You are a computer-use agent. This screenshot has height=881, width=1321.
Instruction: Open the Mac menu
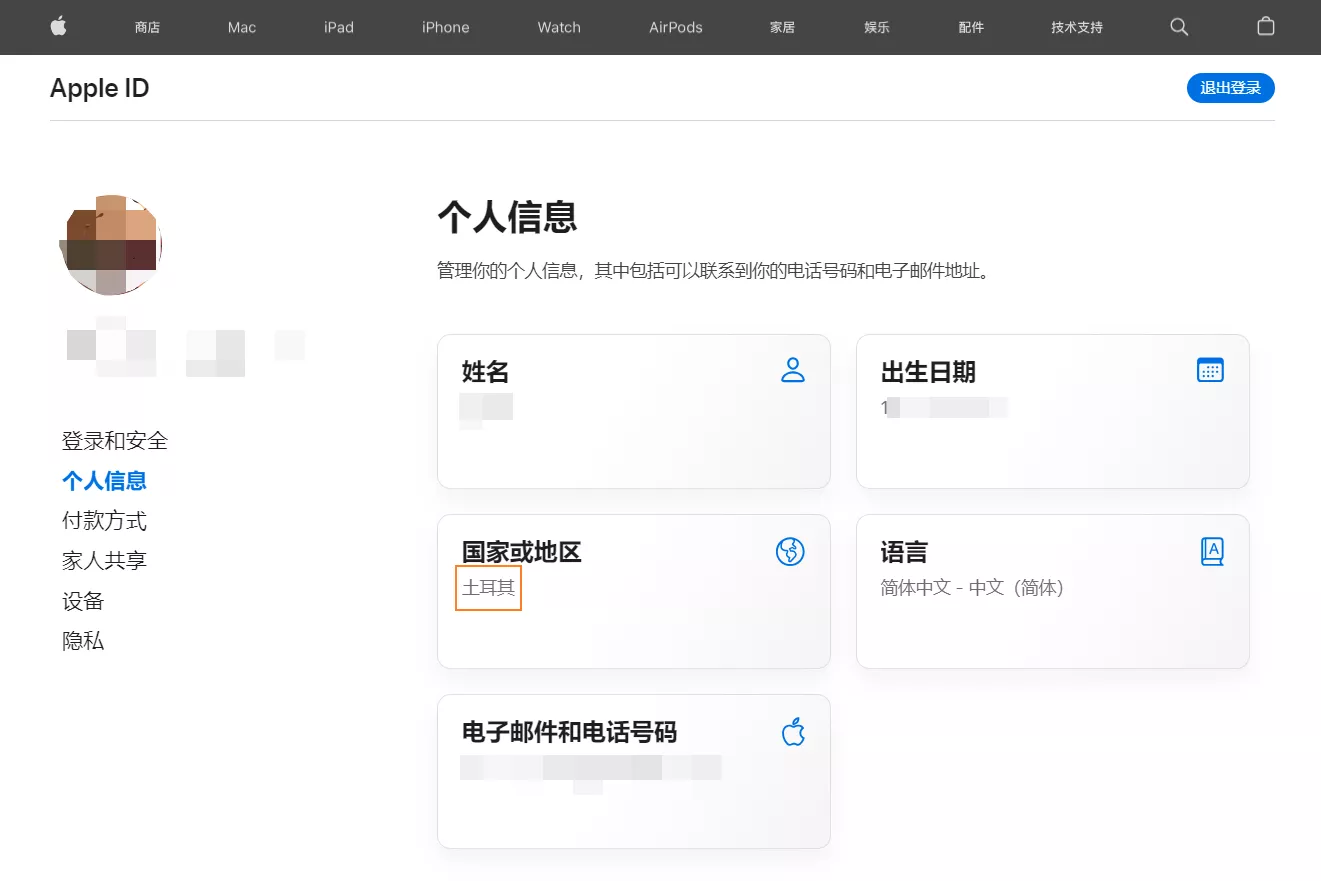tap(242, 27)
